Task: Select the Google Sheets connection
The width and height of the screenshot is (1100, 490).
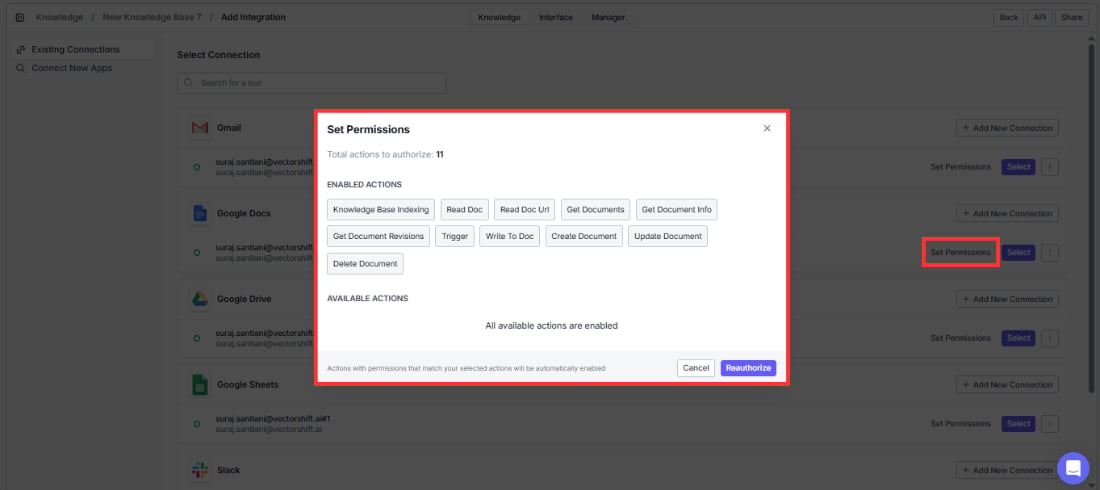Action: (1018, 424)
